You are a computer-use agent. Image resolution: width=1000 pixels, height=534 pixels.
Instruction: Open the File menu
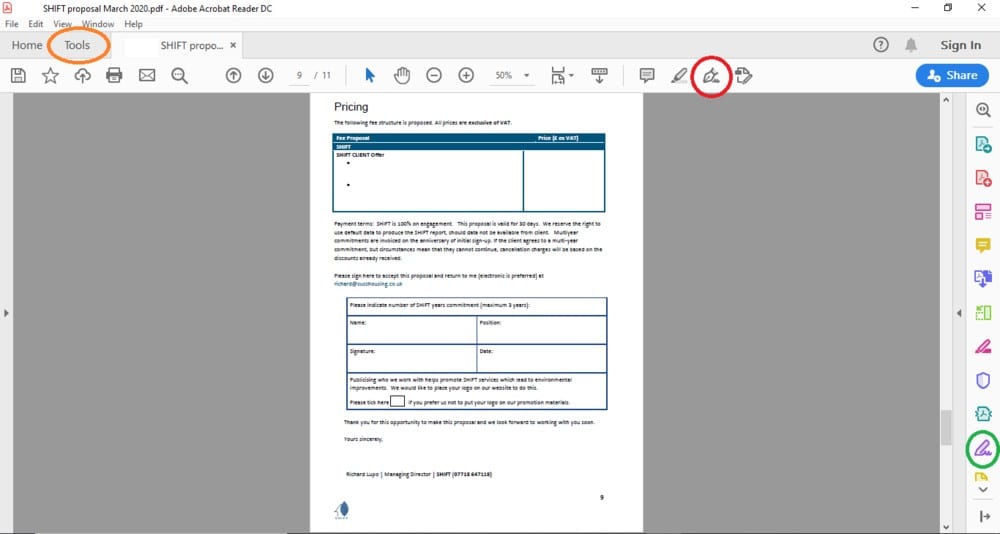tap(12, 24)
